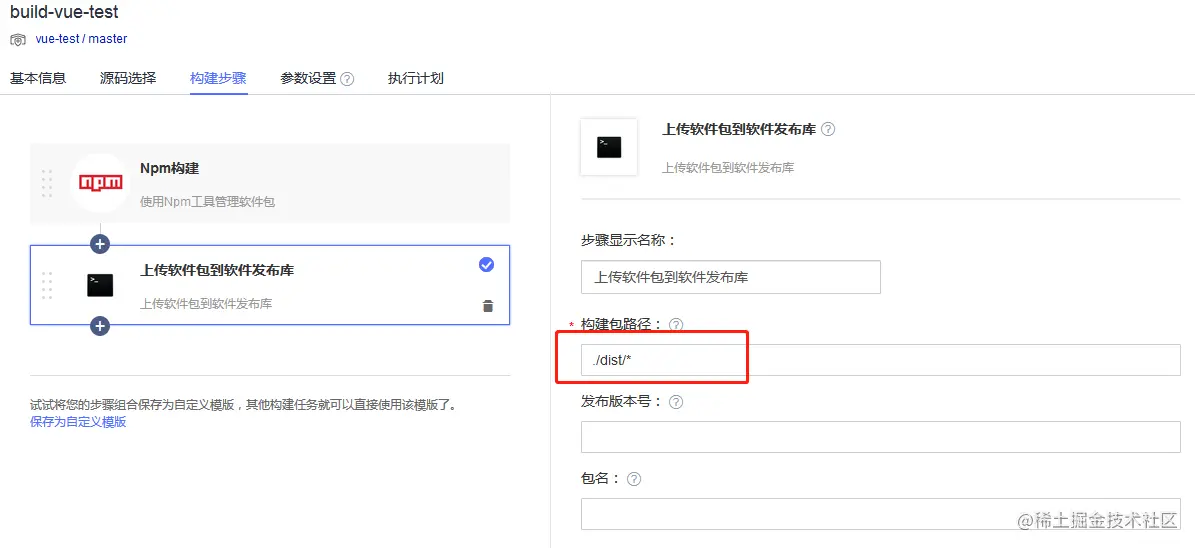Switch to the 源码选择 tab

pyautogui.click(x=128, y=78)
